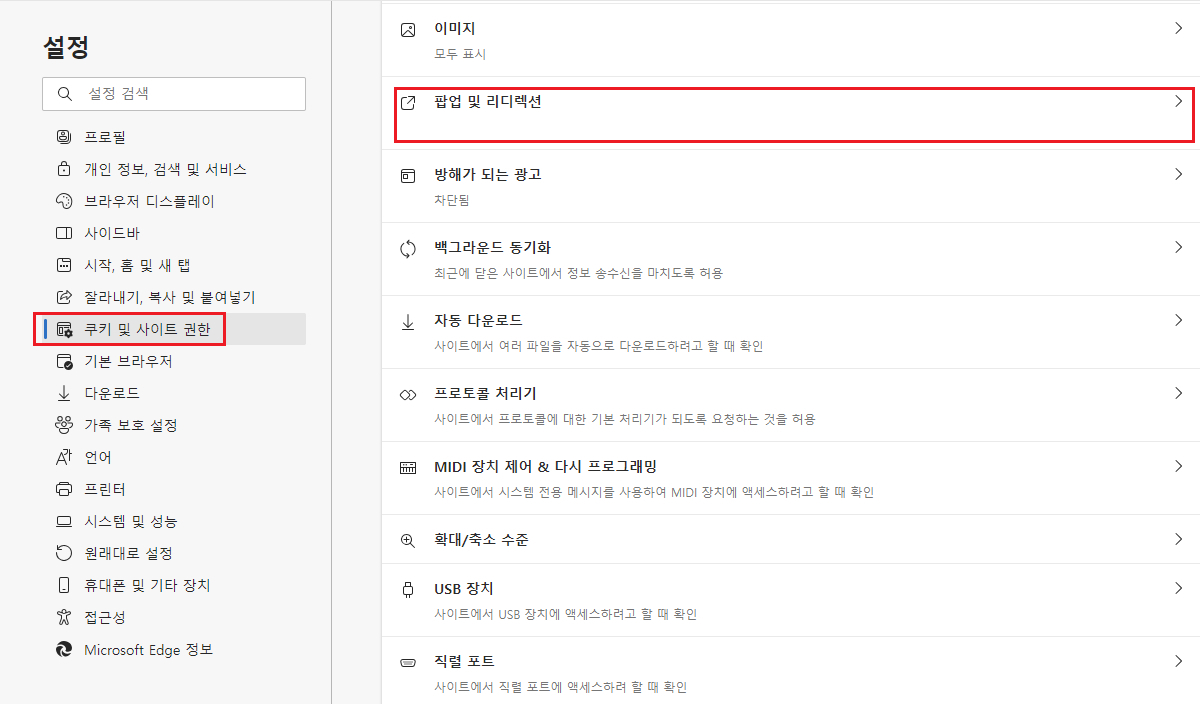Screen dimensions: 1200x704
Task: Click the Microsoft Edge logo icon
Action: click(x=64, y=649)
